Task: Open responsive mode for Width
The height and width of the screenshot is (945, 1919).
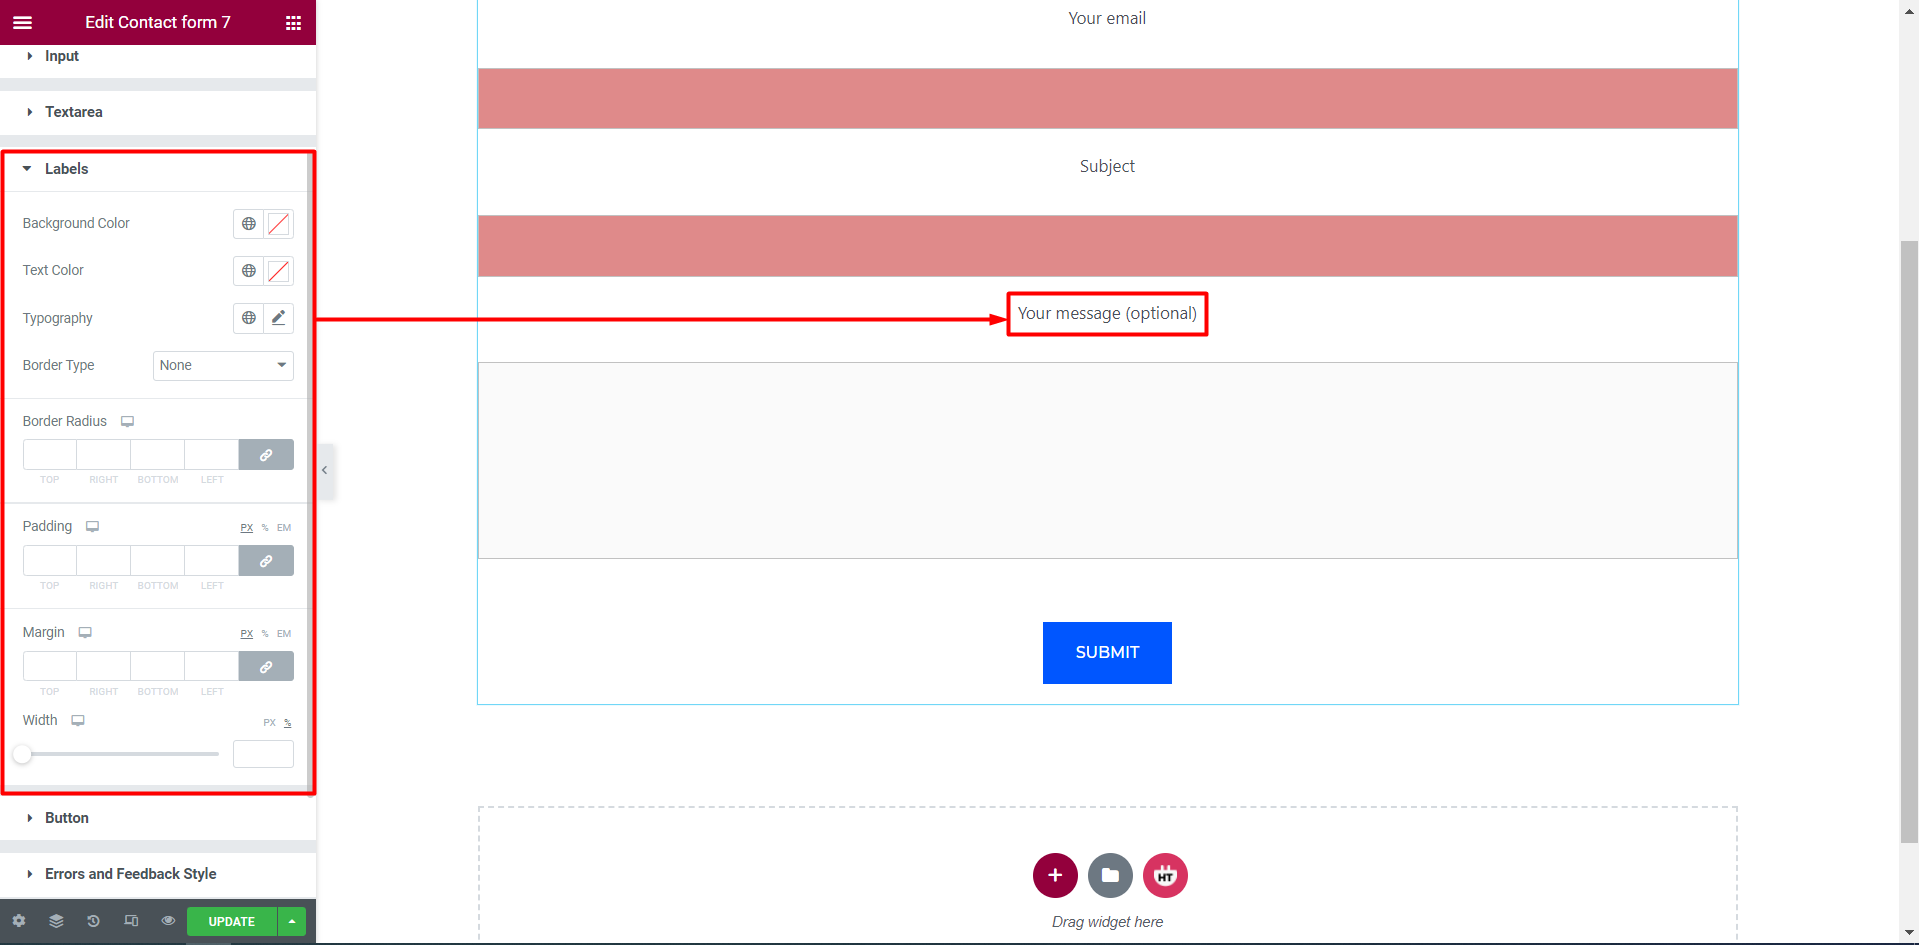Action: [78, 720]
